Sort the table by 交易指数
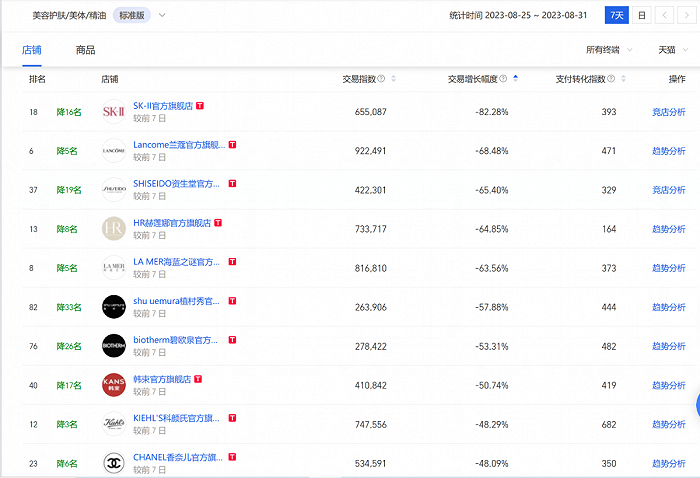The height and width of the screenshot is (478, 700). 393,79
